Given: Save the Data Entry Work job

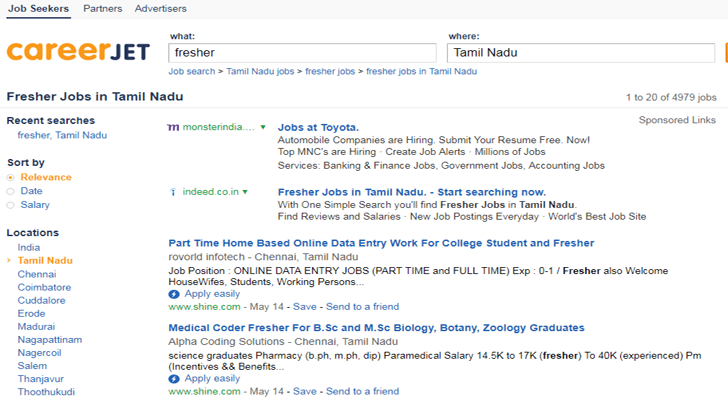Looking at the screenshot, I should (305, 307).
